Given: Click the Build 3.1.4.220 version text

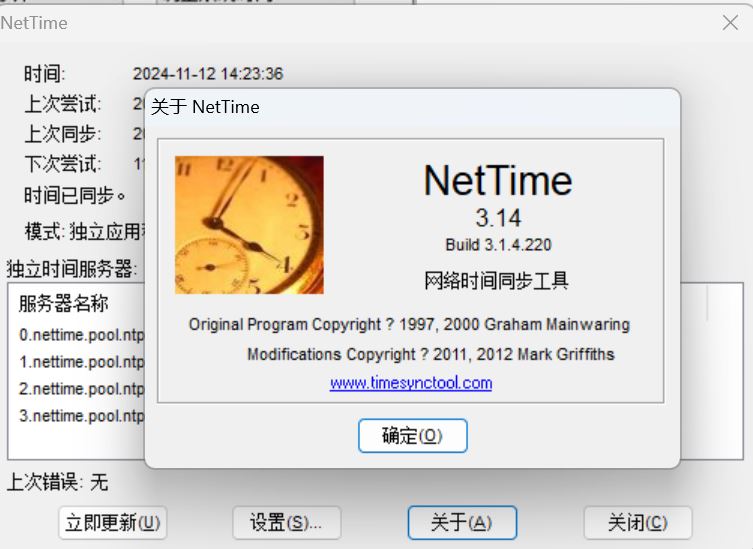Looking at the screenshot, I should (498, 245).
